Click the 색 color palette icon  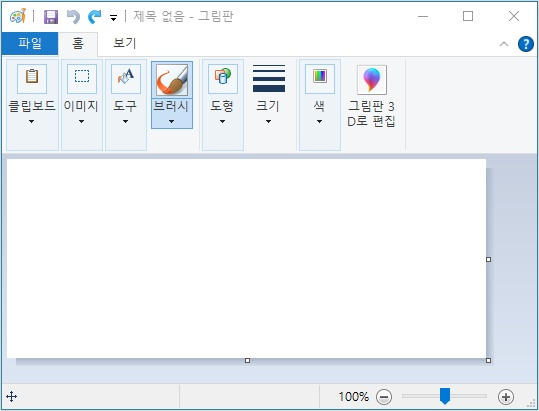(x=320, y=79)
